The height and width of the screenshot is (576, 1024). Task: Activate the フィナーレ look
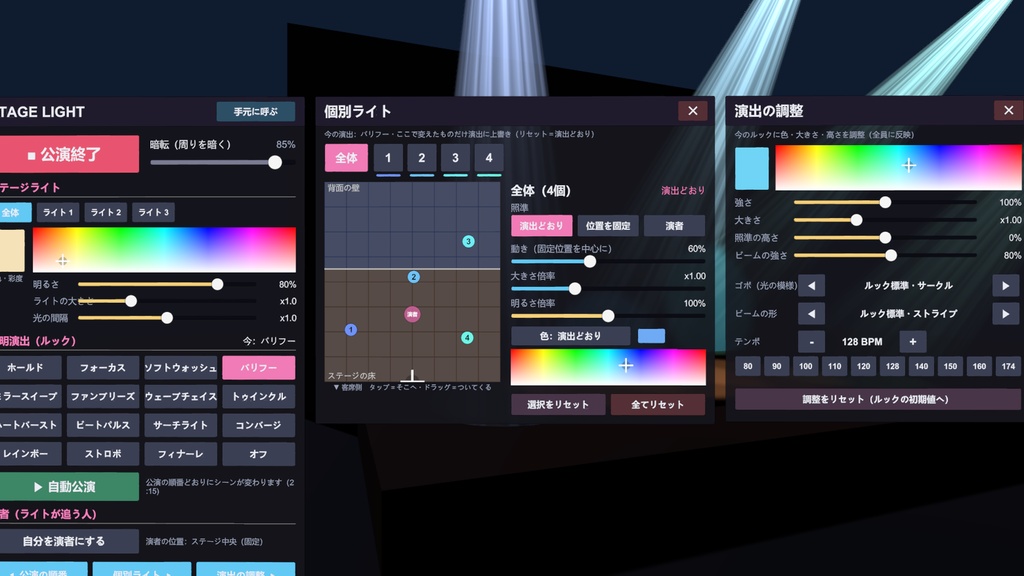(x=180, y=454)
